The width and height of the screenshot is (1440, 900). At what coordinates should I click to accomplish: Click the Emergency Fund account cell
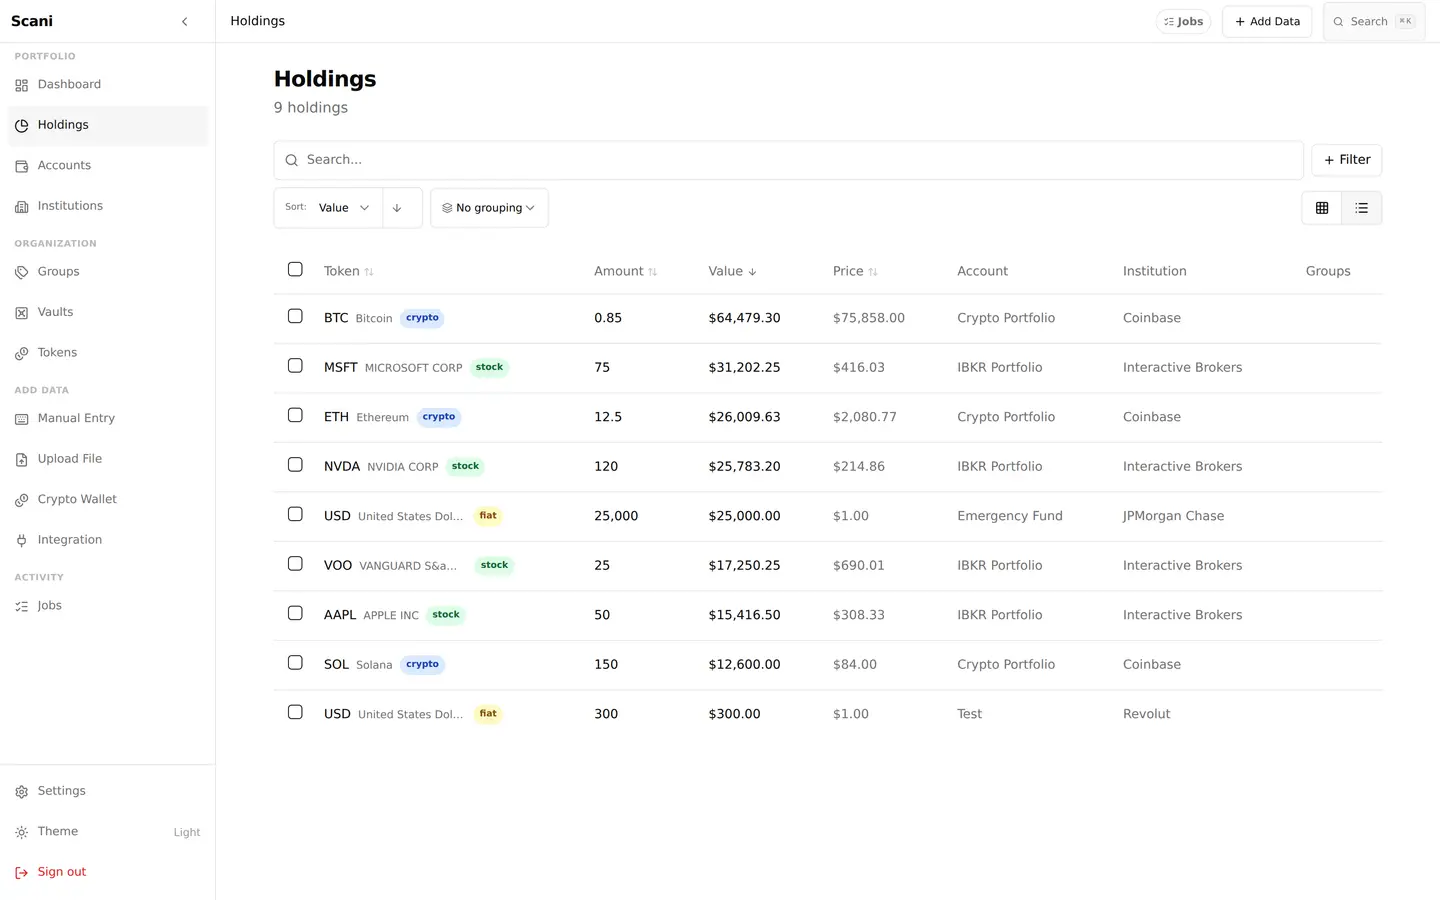1009,516
